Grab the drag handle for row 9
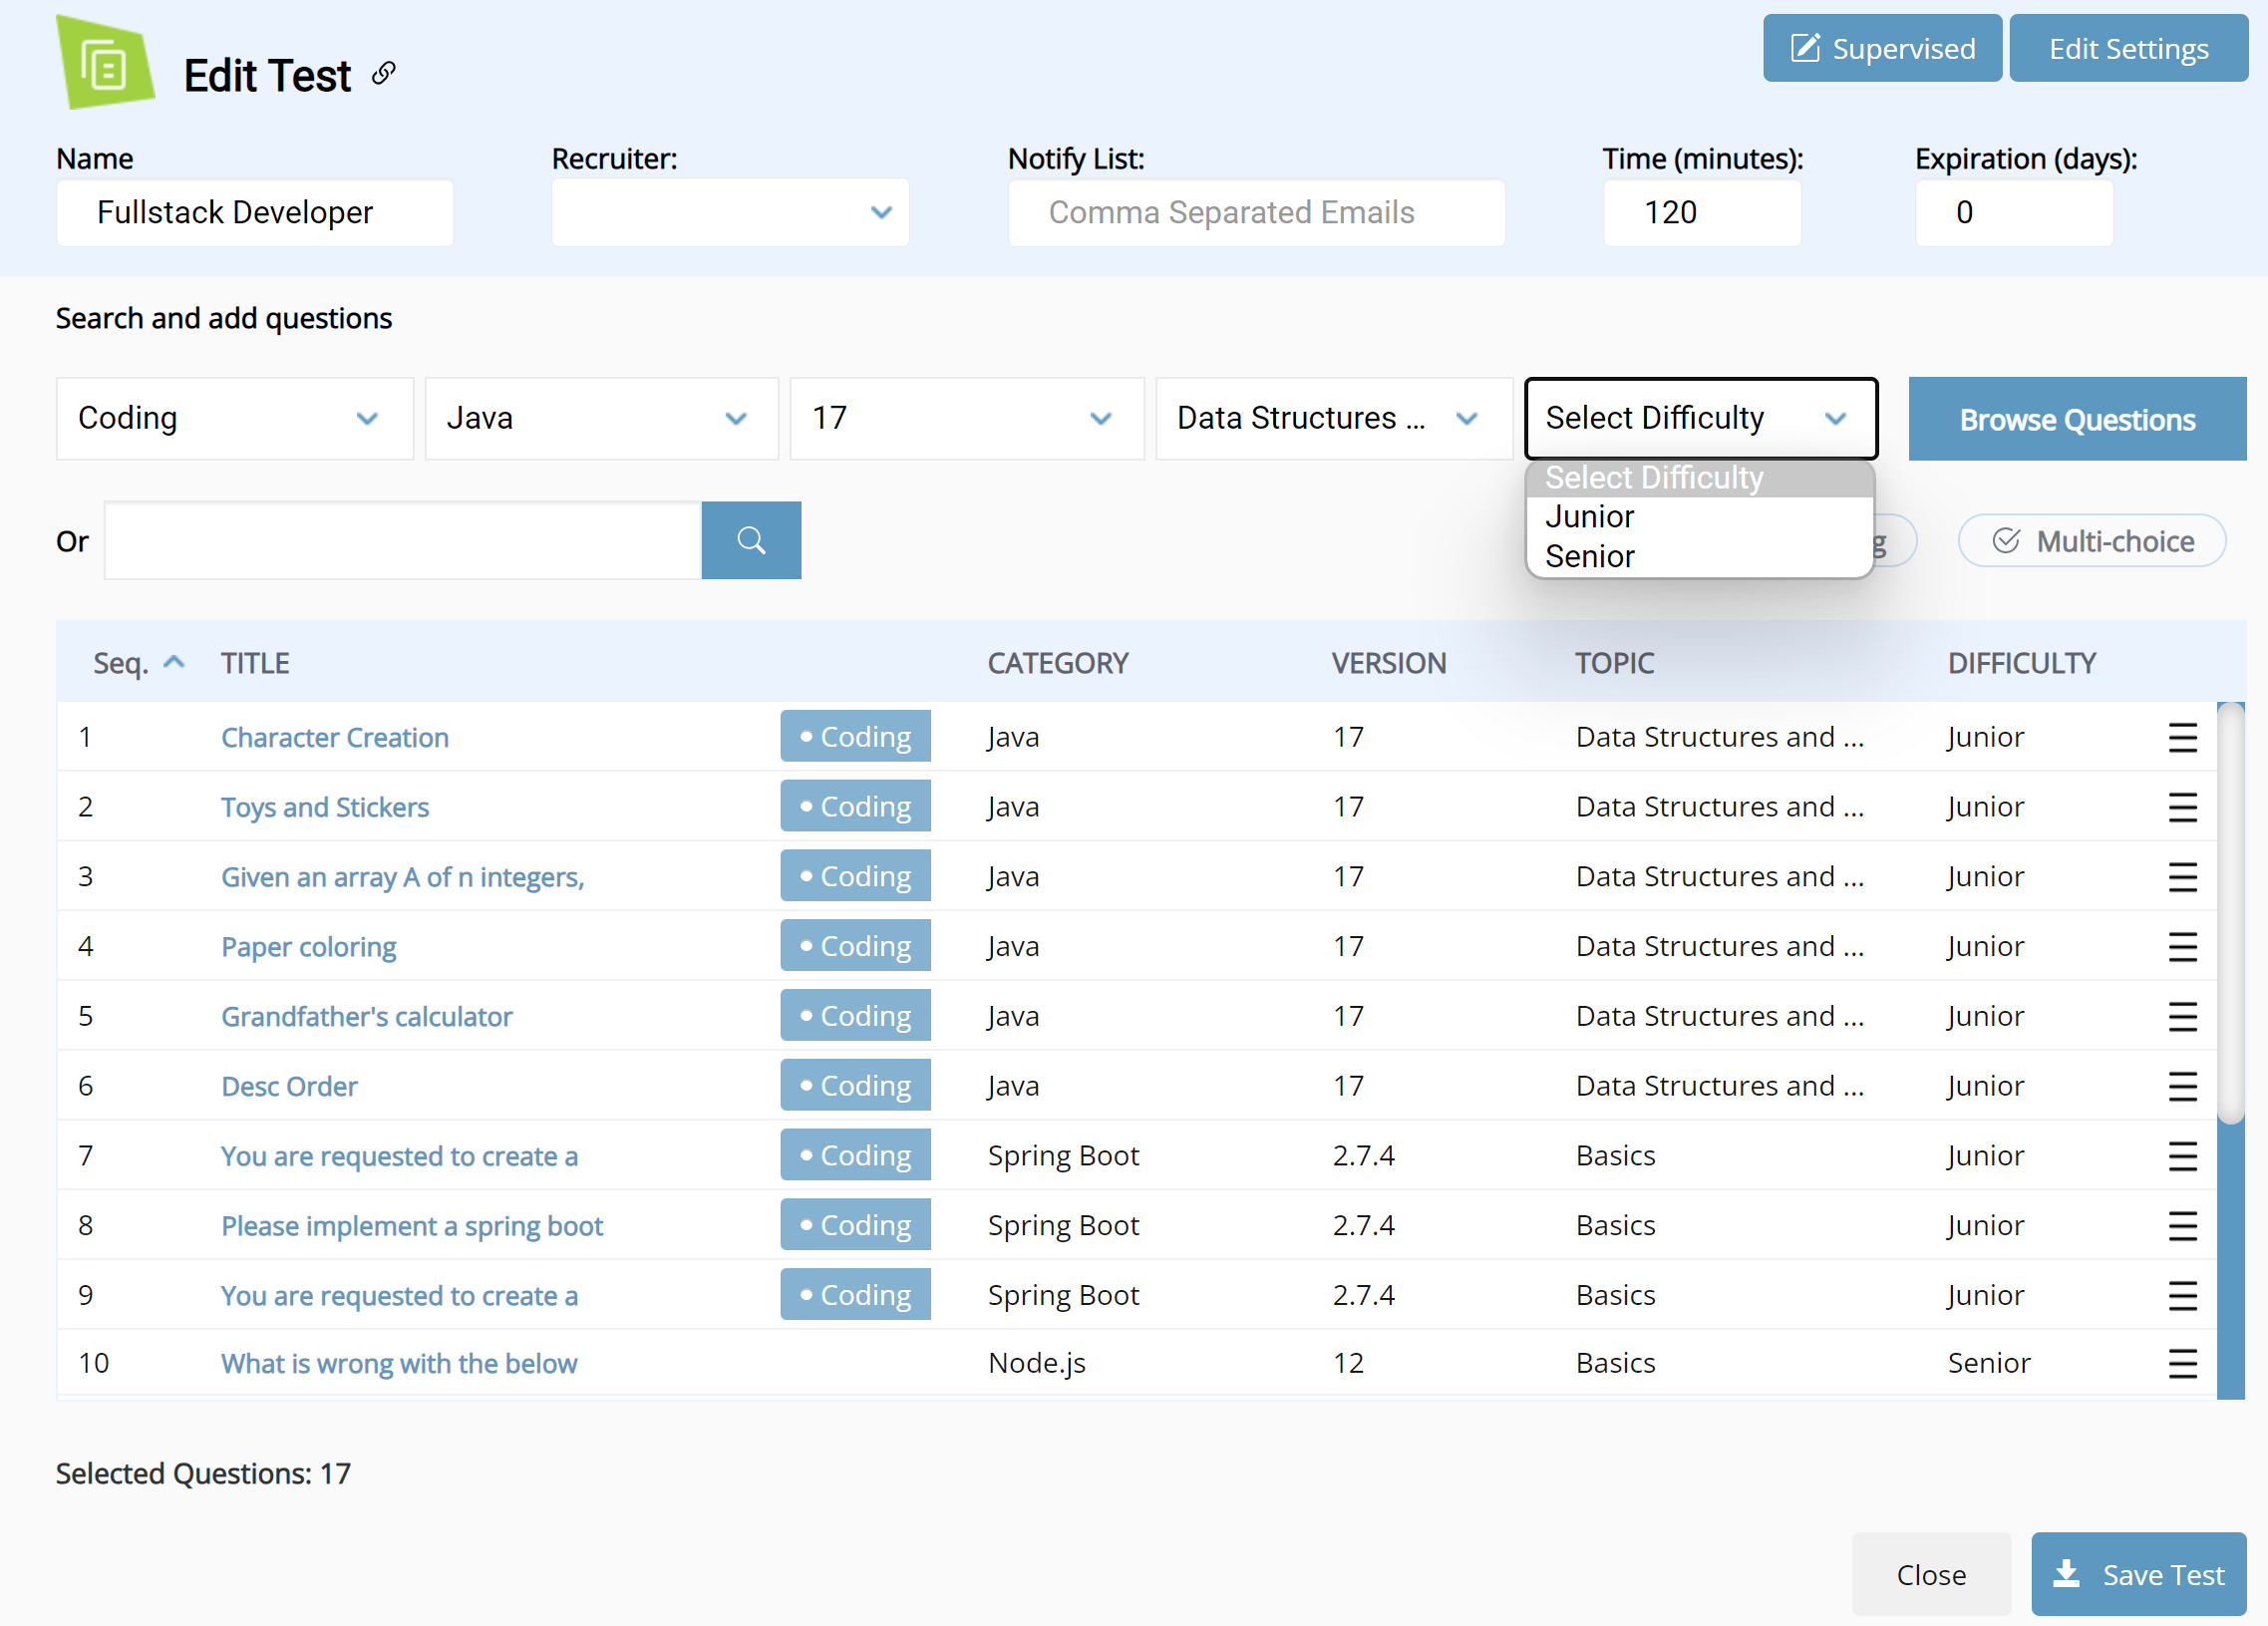 (2182, 1296)
